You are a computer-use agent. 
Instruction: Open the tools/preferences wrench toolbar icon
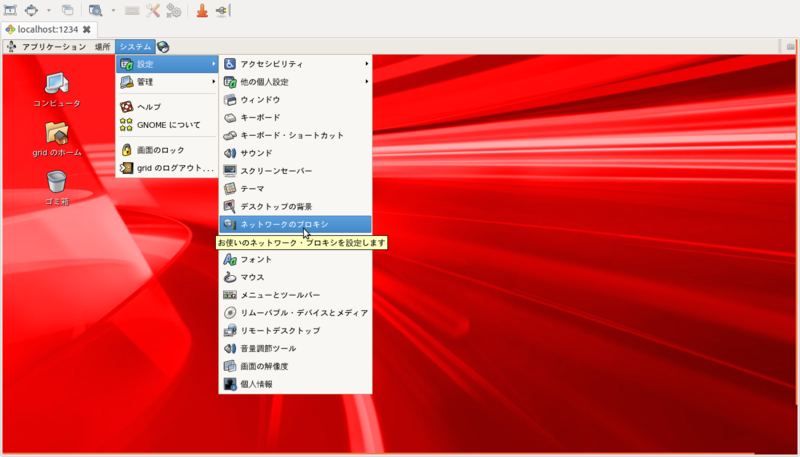click(x=153, y=10)
